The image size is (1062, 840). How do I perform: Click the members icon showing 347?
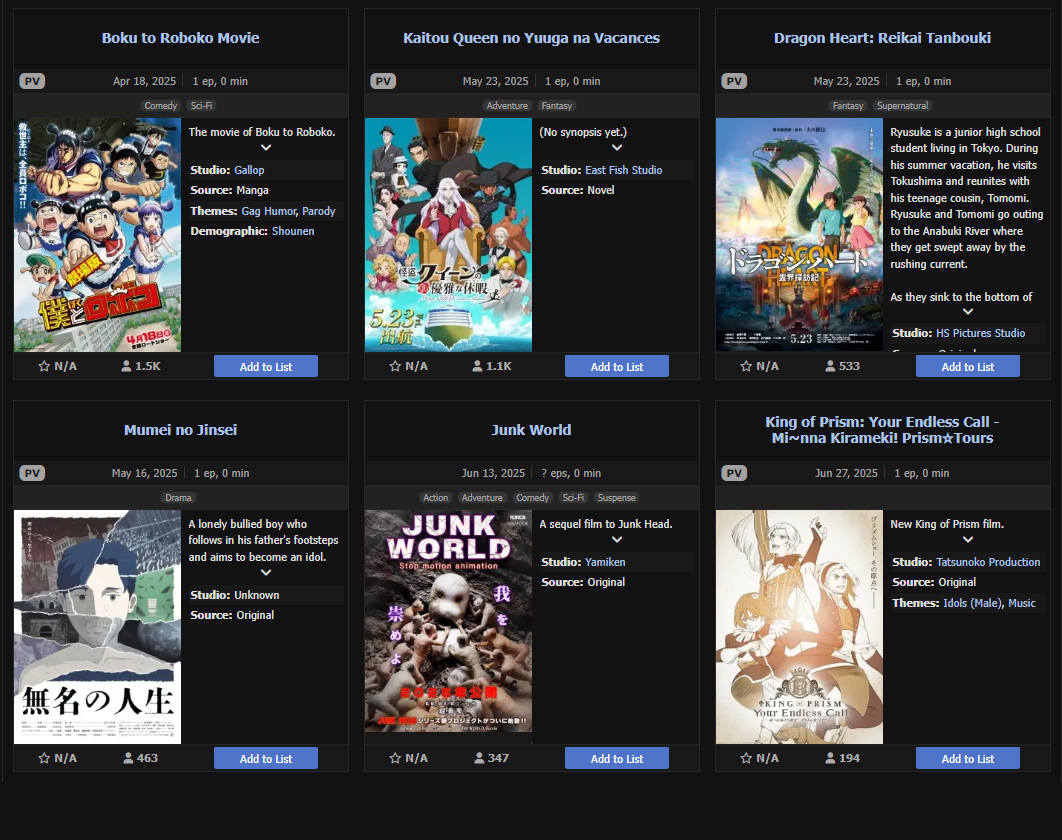click(x=479, y=758)
